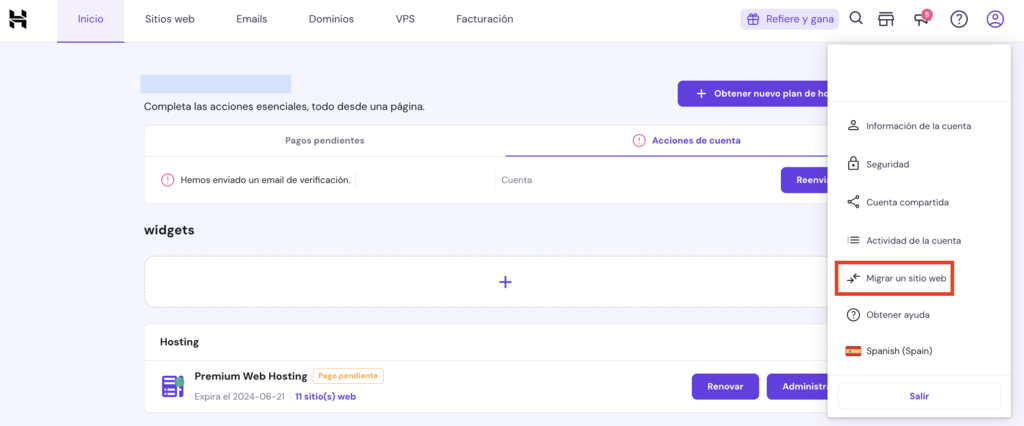Open notifications megaphone icon
This screenshot has height=426, width=1024.
pyautogui.click(x=921, y=20)
